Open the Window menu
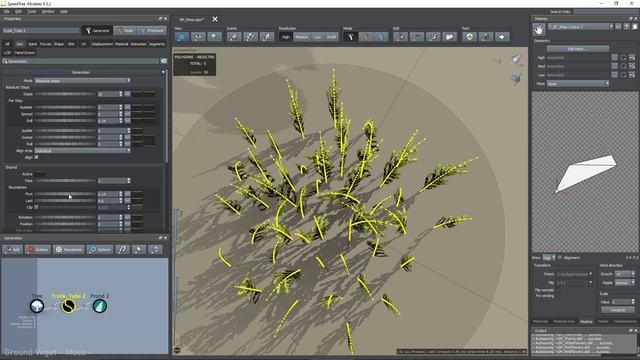Screen dimensions: 640x360 coord(48,11)
